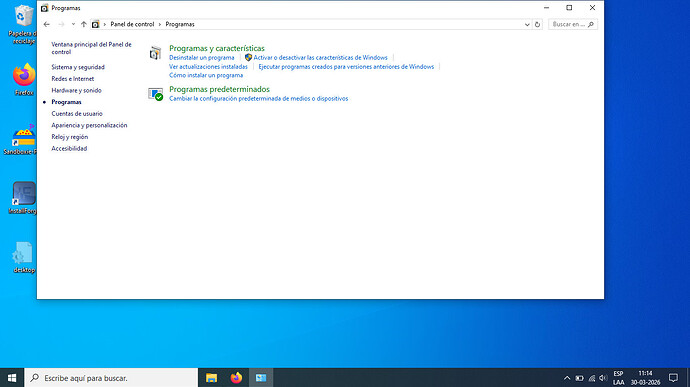Open the Papelera de reciclaje desktop icon

tap(23, 24)
